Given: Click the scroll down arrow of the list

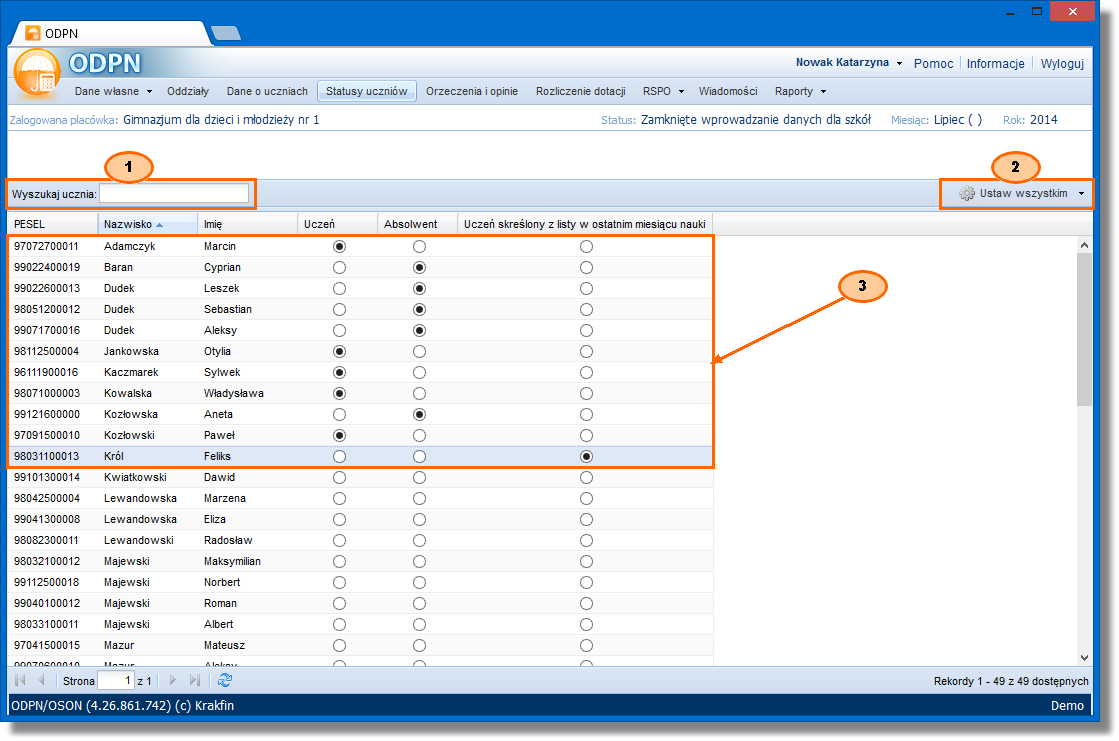Looking at the screenshot, I should point(1084,658).
